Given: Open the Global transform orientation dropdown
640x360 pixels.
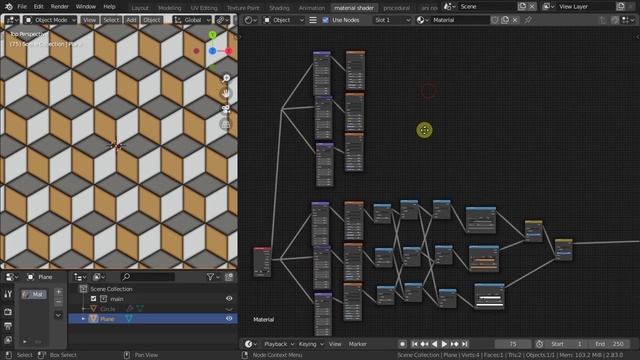Looking at the screenshot, I should tap(192, 20).
